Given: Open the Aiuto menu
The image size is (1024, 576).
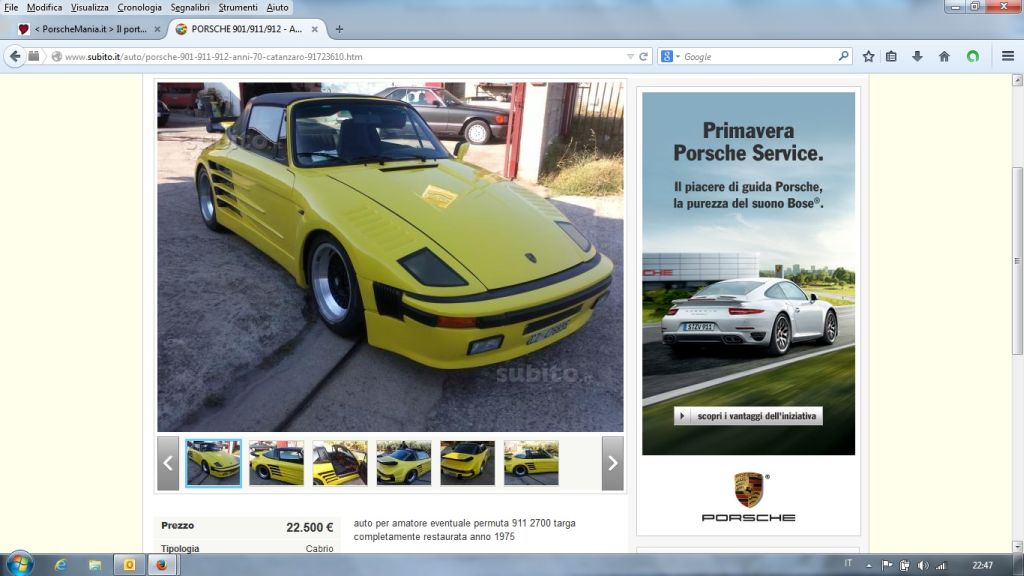Looking at the screenshot, I should coord(277,7).
